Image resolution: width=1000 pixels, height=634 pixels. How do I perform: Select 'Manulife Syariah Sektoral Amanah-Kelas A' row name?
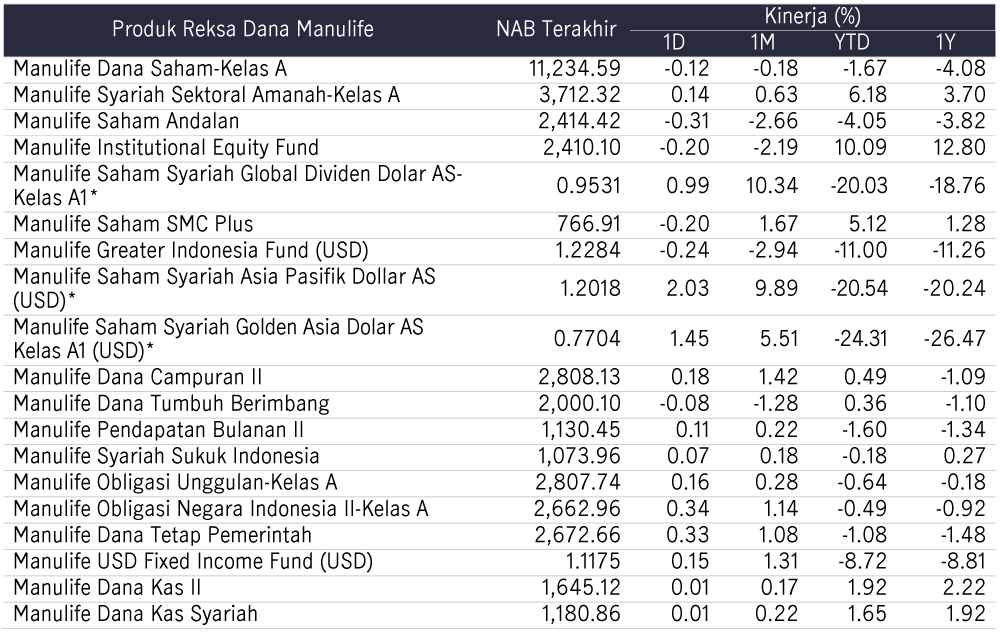207,95
